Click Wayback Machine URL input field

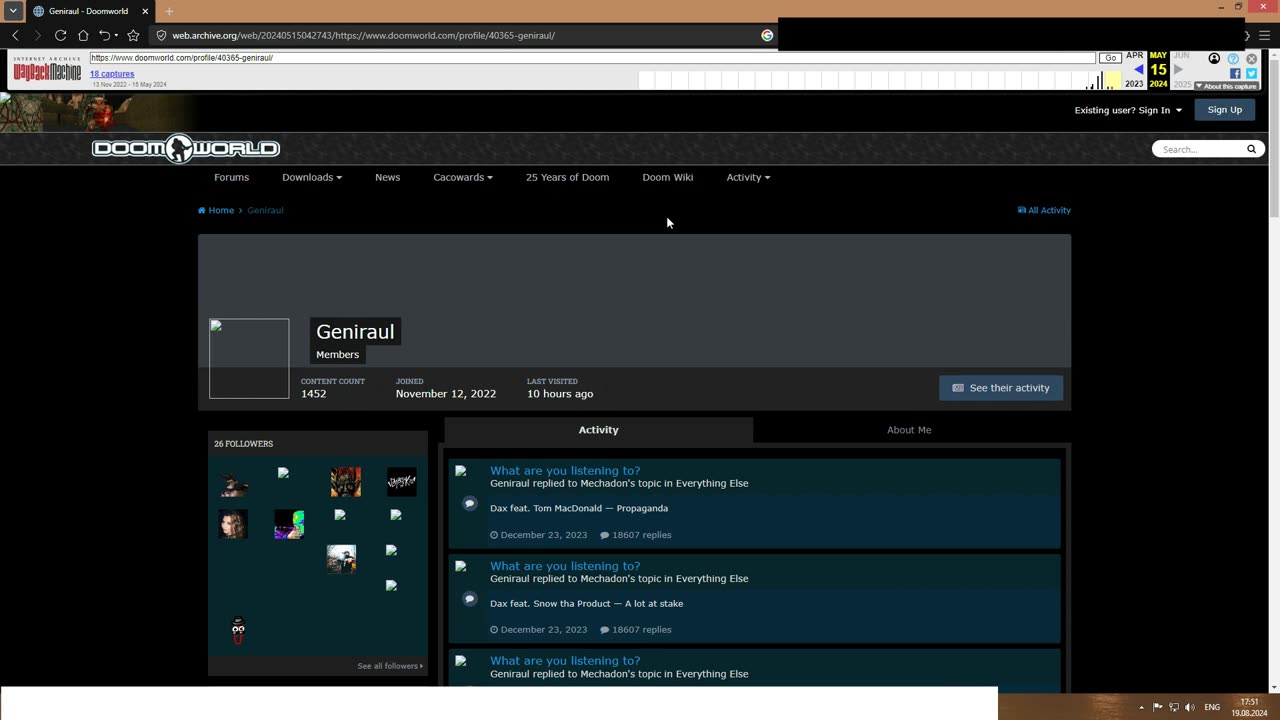[592, 58]
